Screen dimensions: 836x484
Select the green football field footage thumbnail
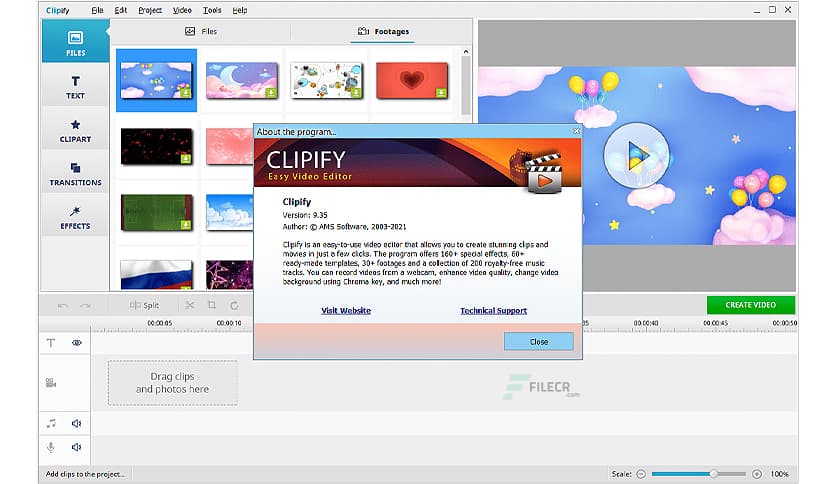[156, 212]
